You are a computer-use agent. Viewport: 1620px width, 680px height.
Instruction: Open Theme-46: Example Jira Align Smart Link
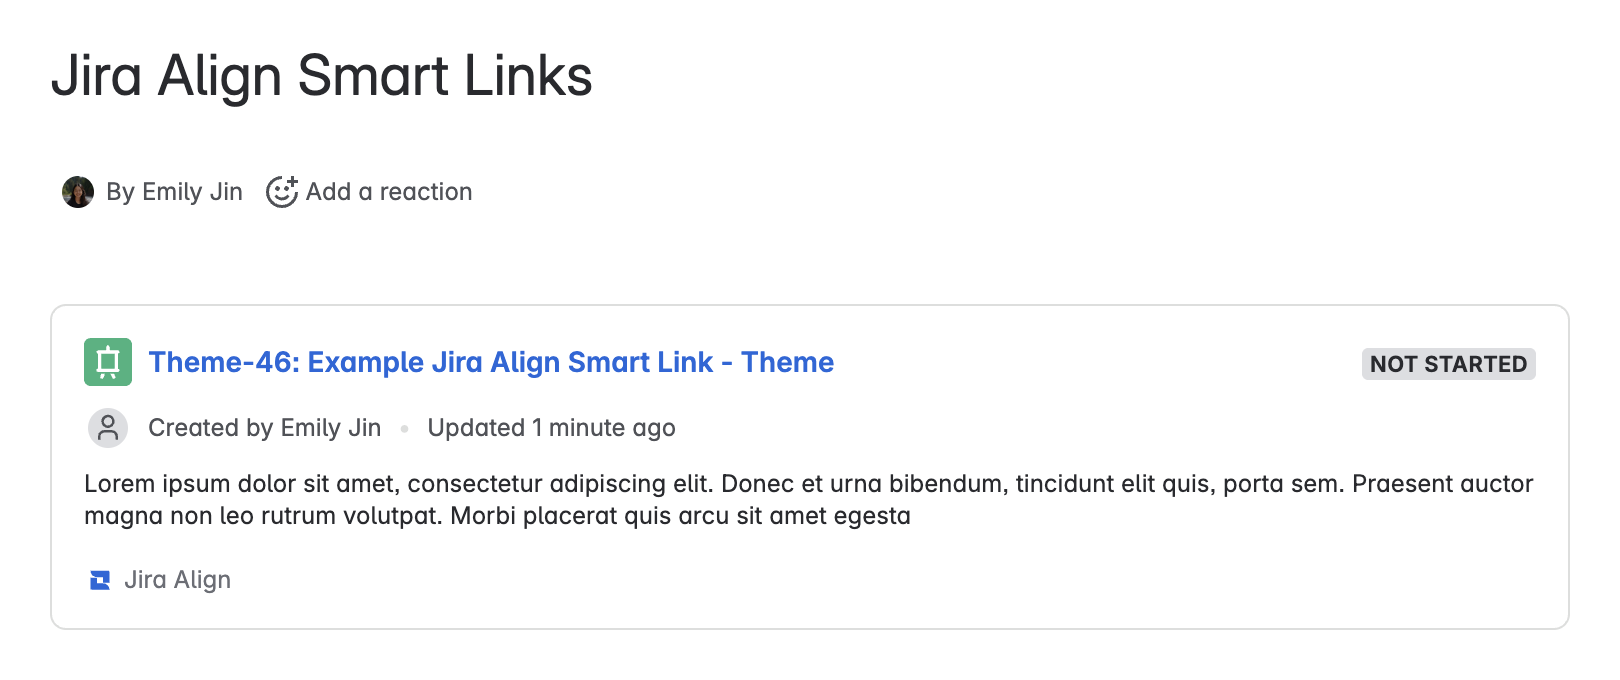[490, 362]
